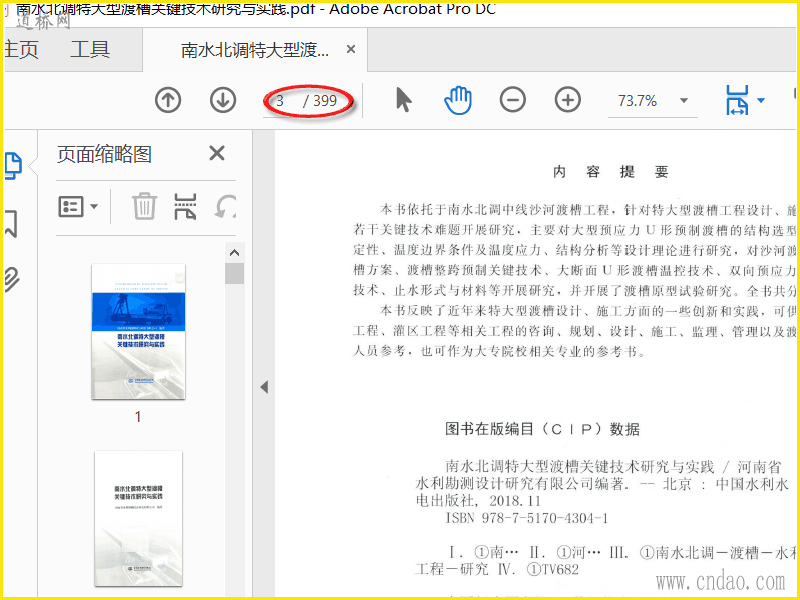This screenshot has width=800, height=600.
Task: Select the arrow selection tool
Action: click(403, 99)
